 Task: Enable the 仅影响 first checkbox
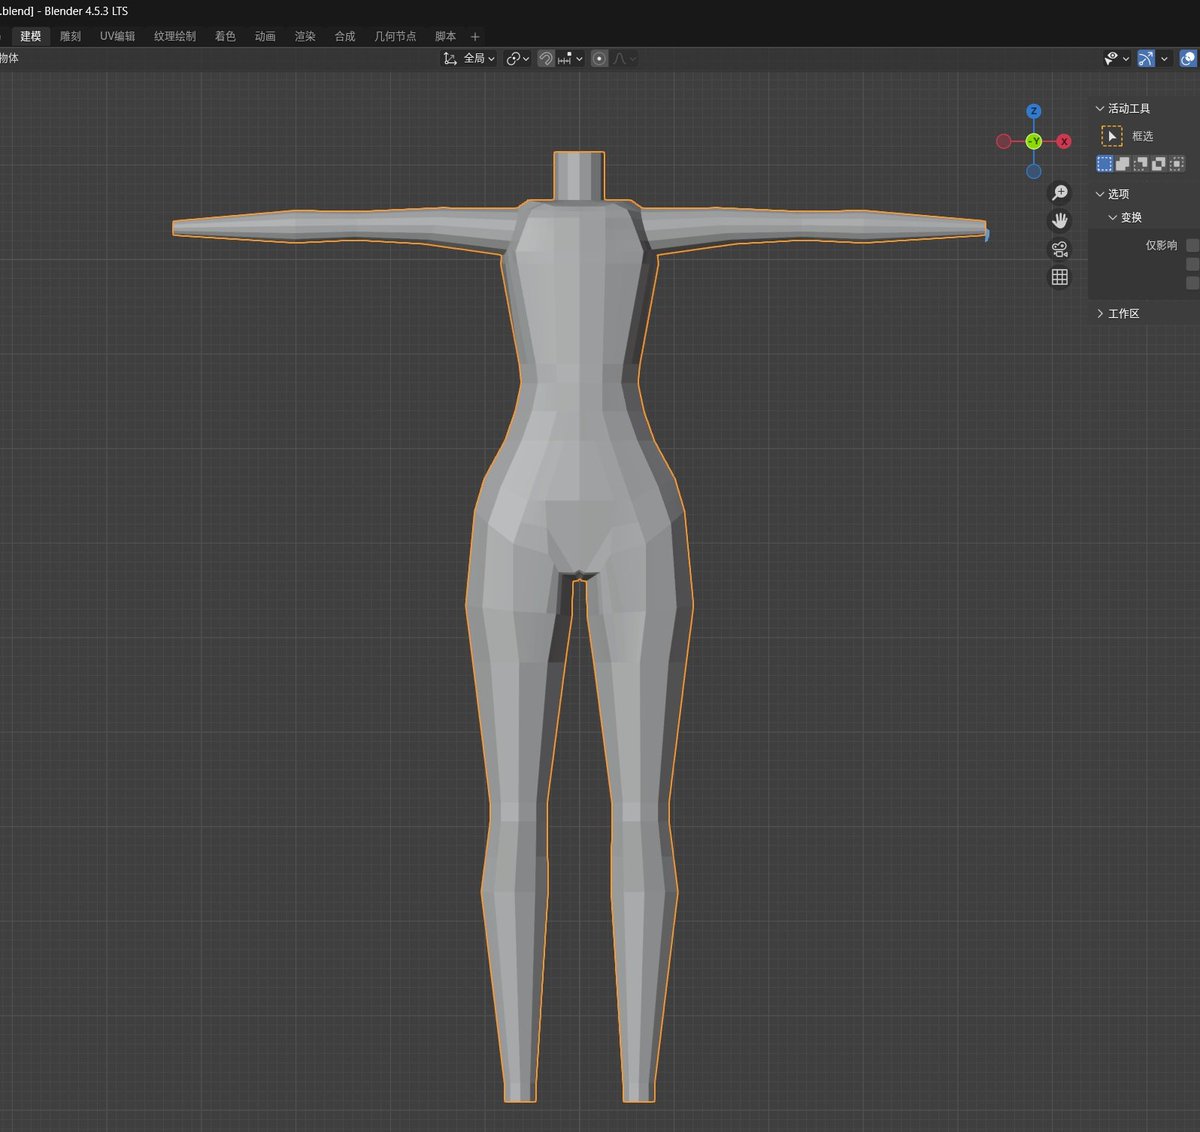pos(1192,245)
